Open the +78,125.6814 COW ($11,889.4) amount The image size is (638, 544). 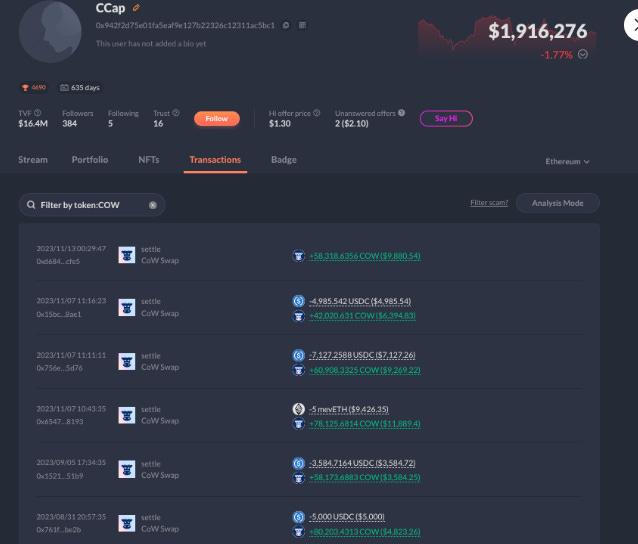[365, 424]
